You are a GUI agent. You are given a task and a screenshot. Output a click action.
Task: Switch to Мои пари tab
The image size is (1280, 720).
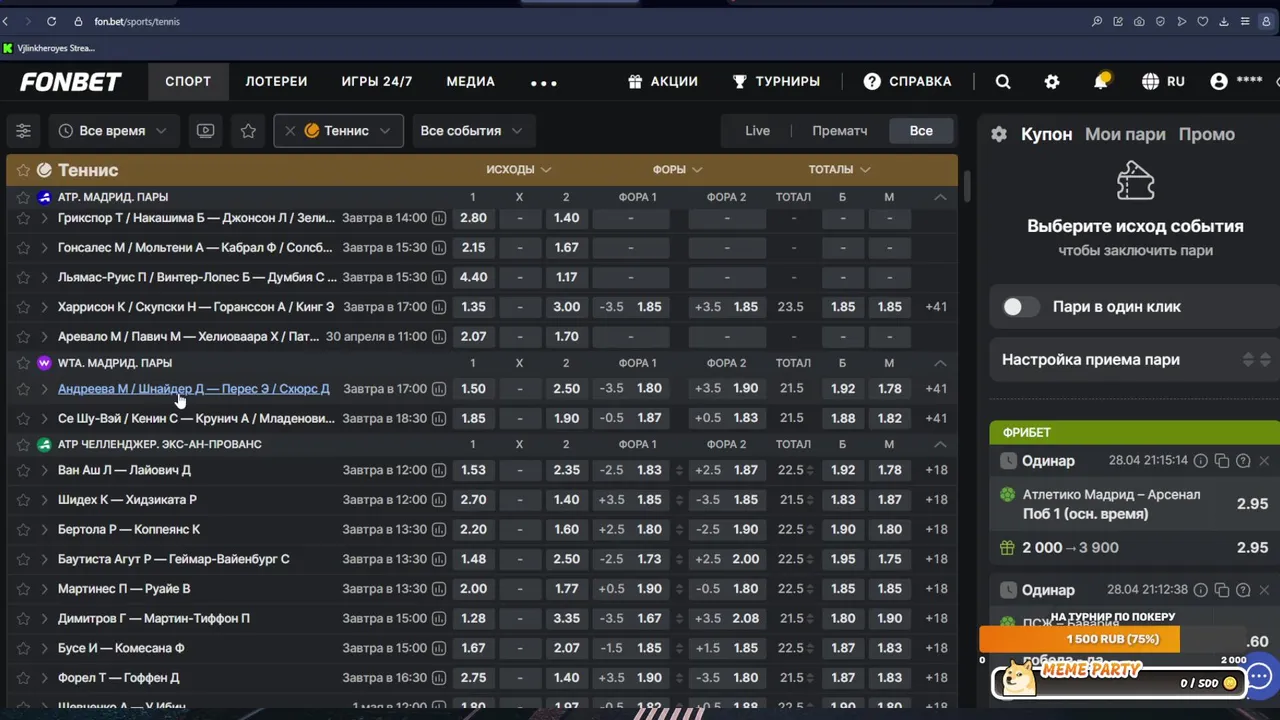1125,134
